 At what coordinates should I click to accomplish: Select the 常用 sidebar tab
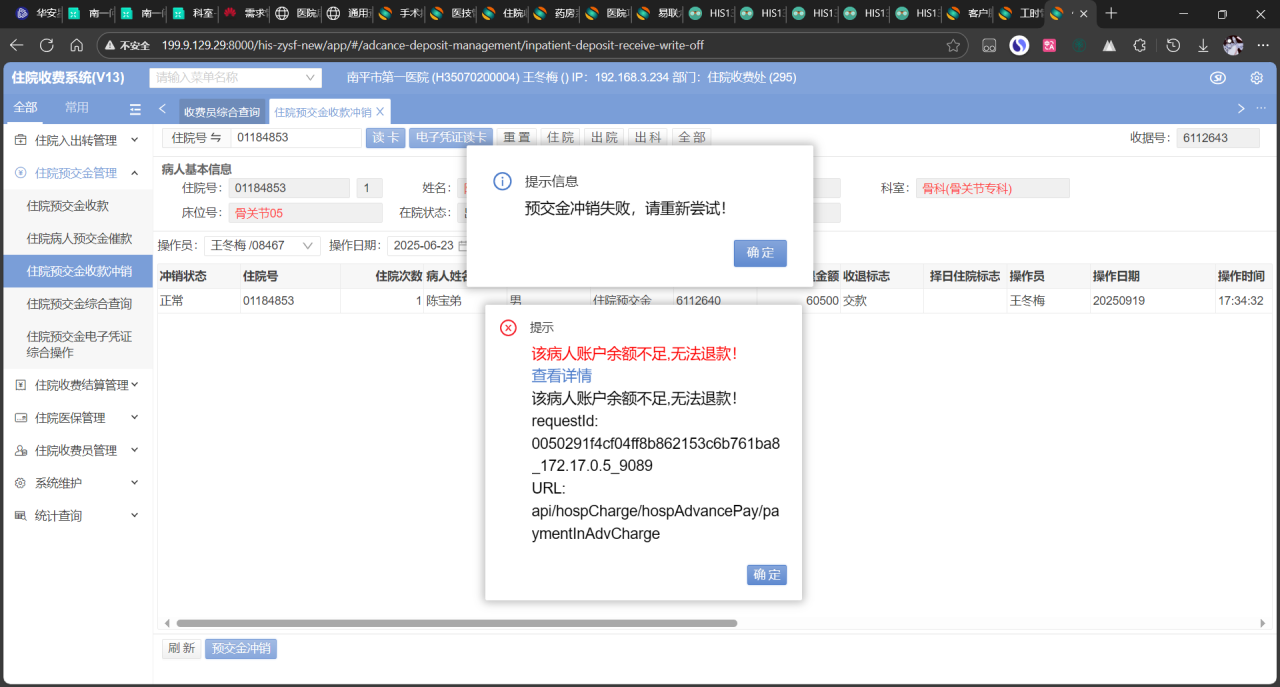click(x=77, y=108)
